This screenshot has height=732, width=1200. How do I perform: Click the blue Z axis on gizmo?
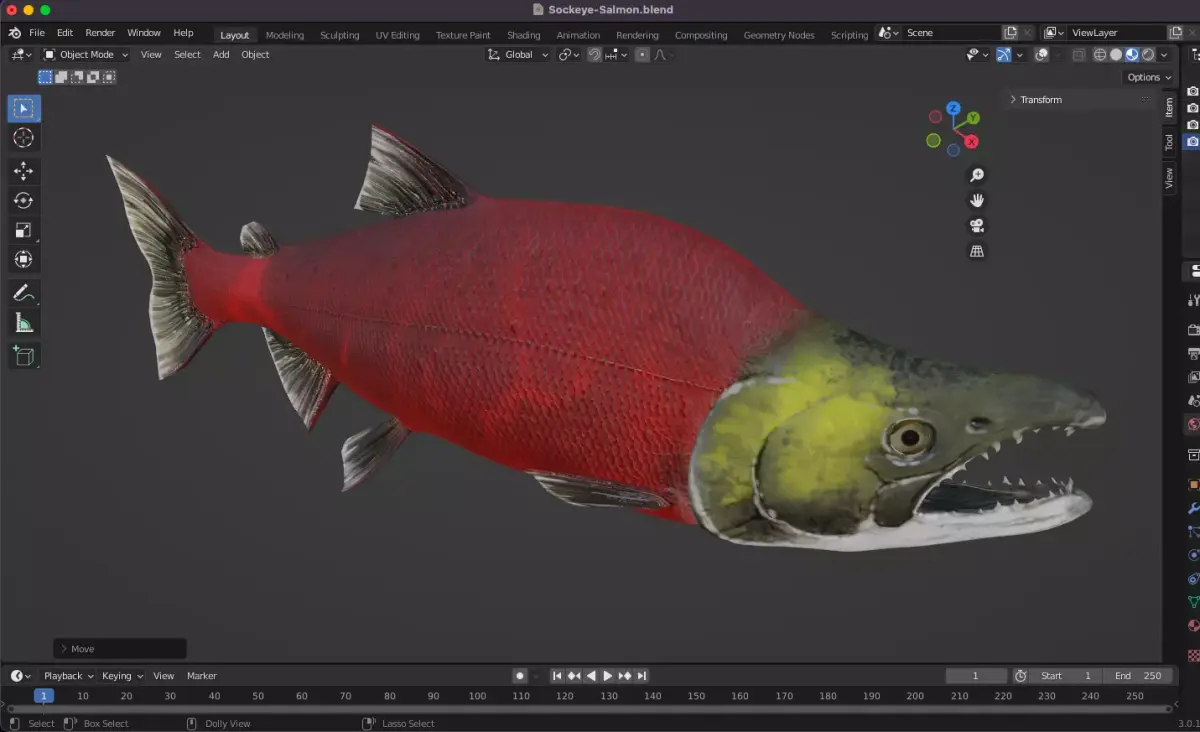coord(953,108)
